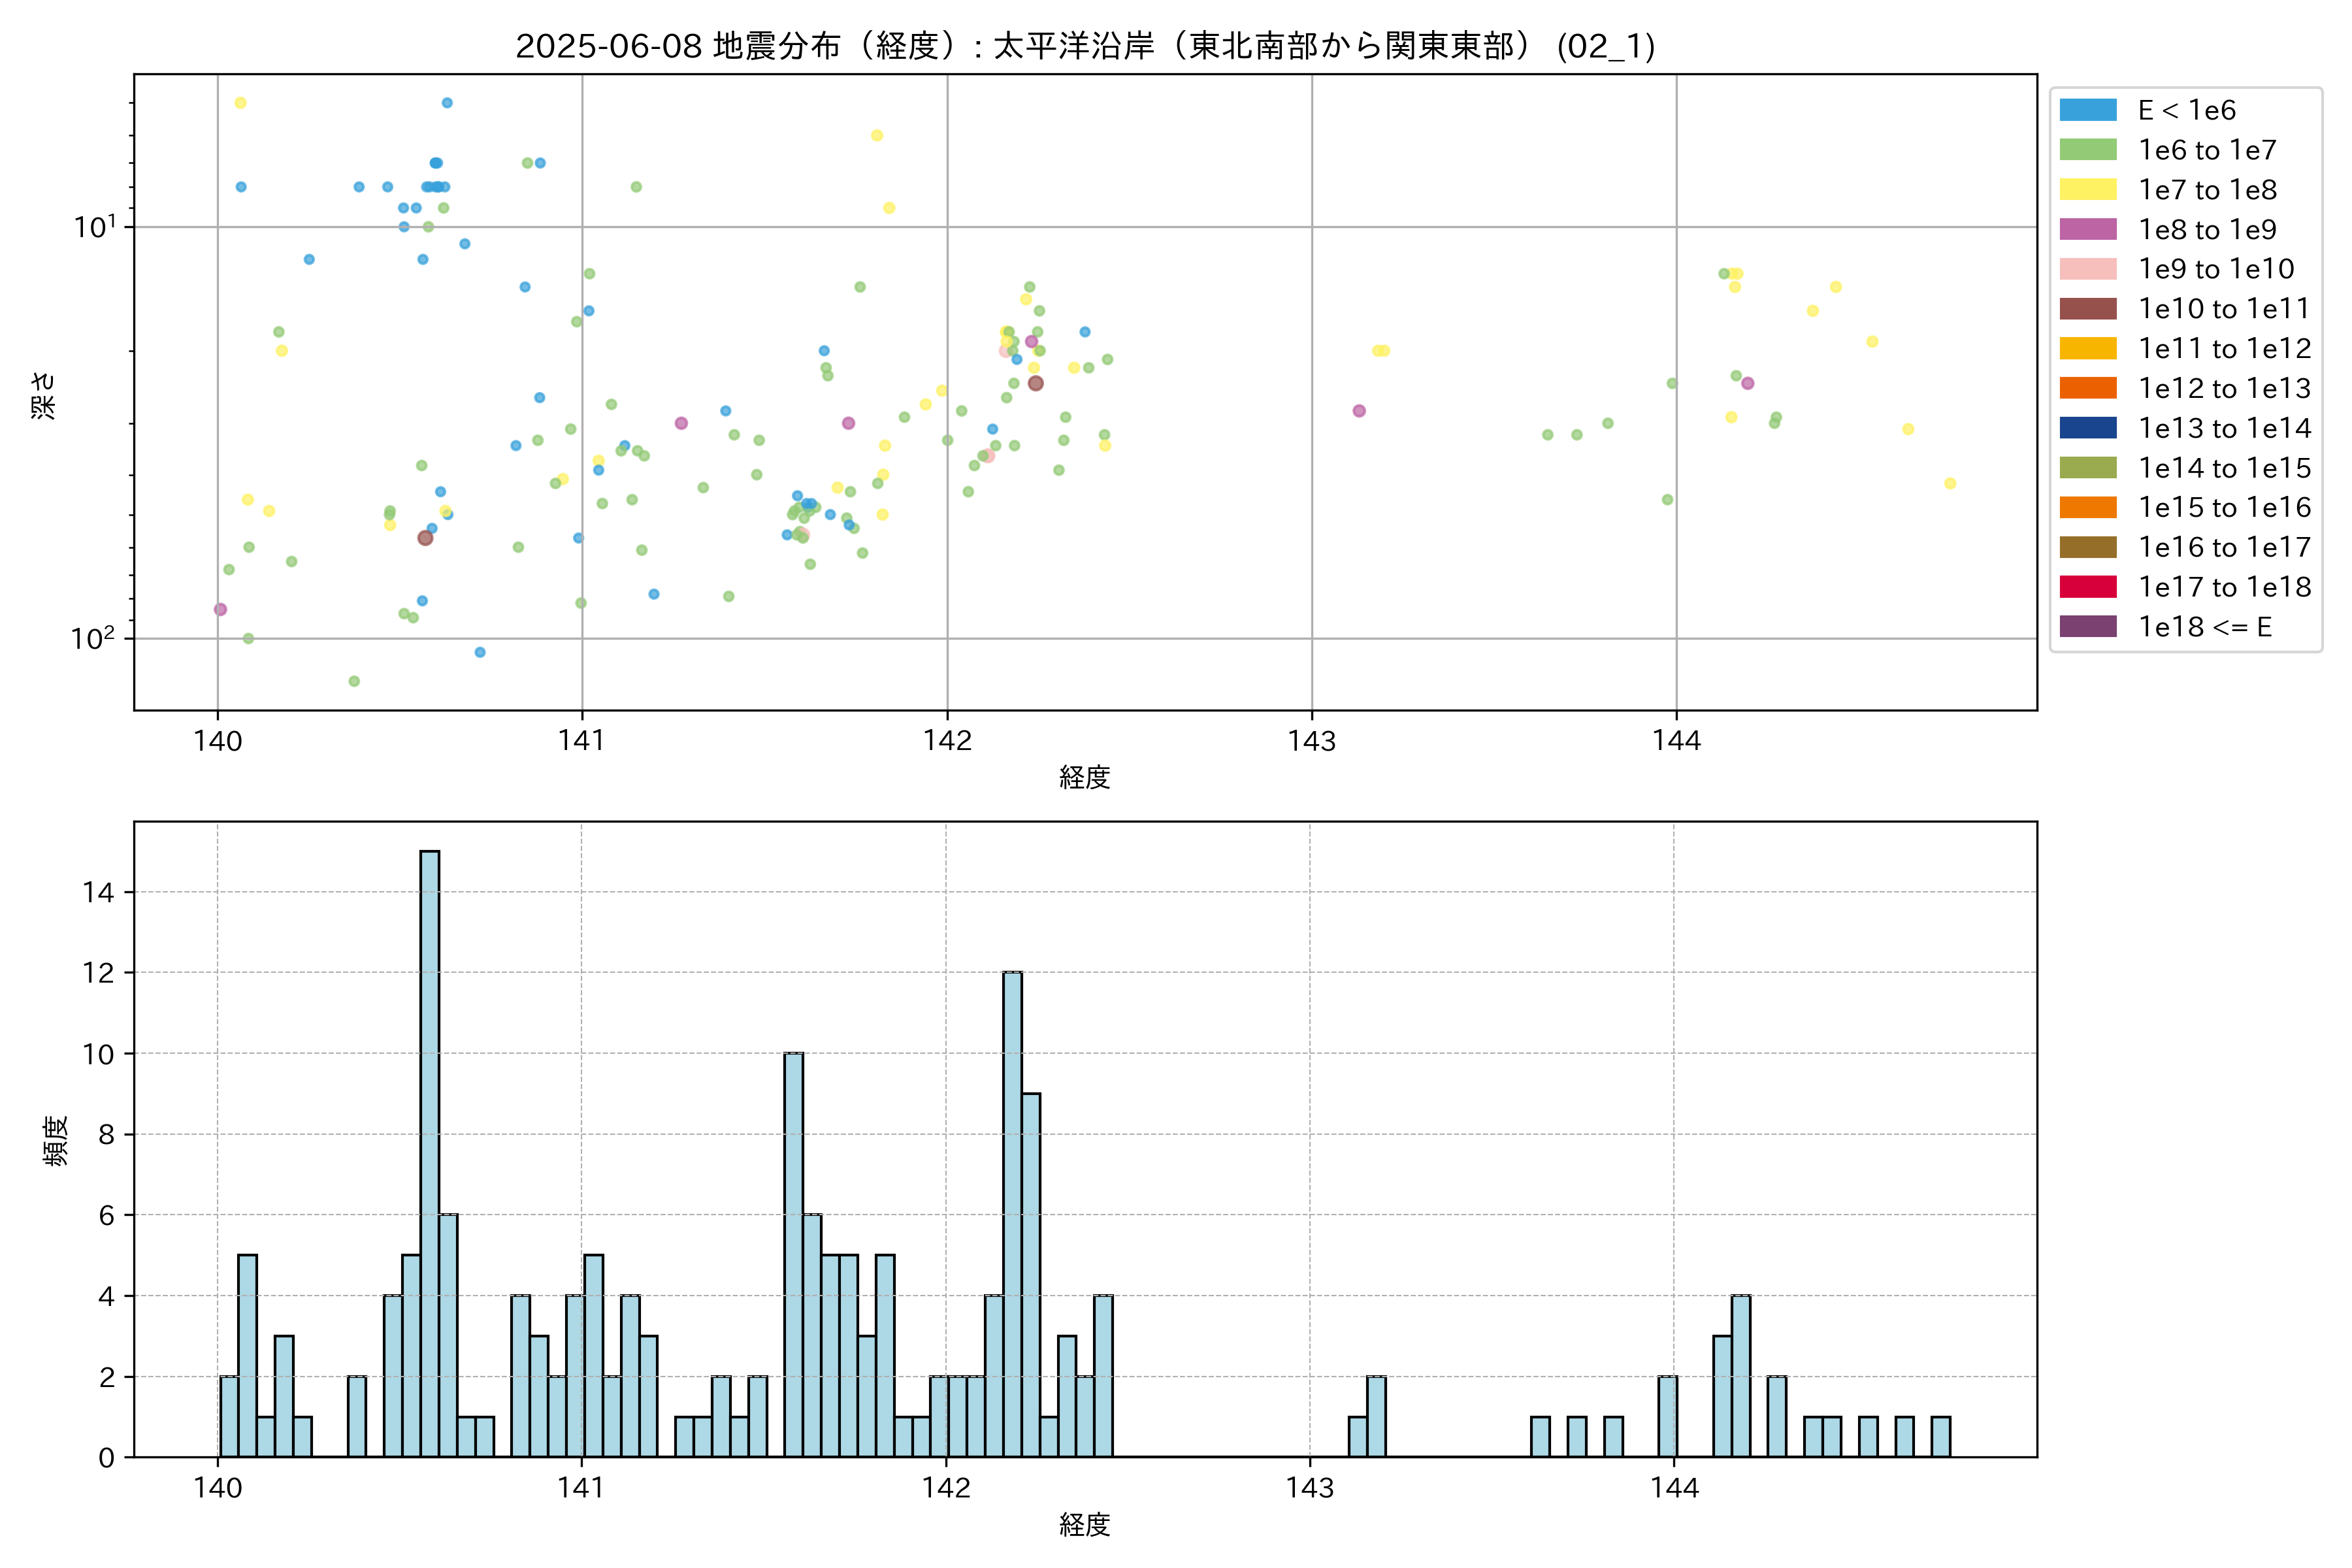Click the purple '1e8 to 1e9' legend swatch

pos(2087,229)
